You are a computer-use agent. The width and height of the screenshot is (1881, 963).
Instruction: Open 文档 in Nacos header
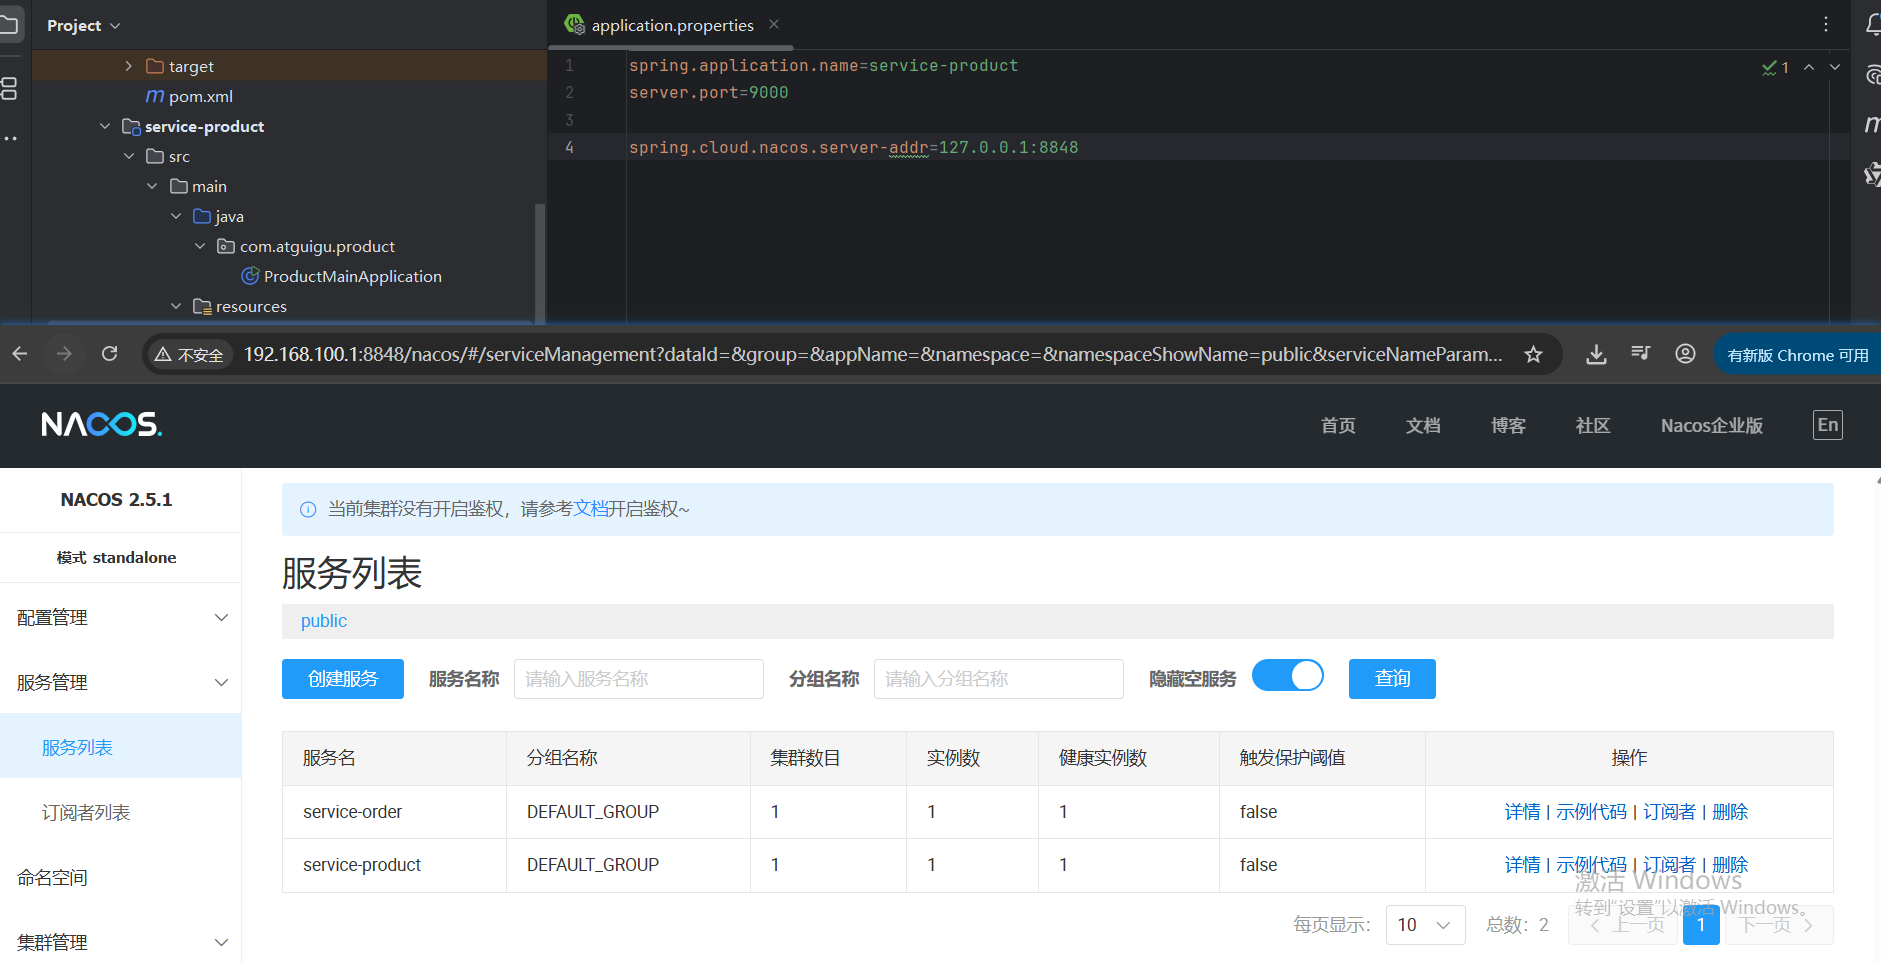tap(1423, 426)
